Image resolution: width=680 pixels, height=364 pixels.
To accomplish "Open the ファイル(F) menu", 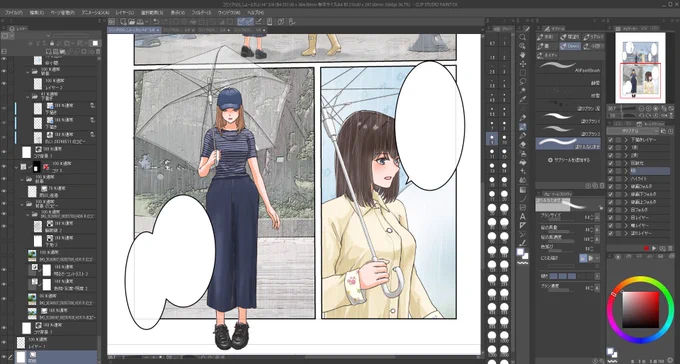I will (x=13, y=13).
